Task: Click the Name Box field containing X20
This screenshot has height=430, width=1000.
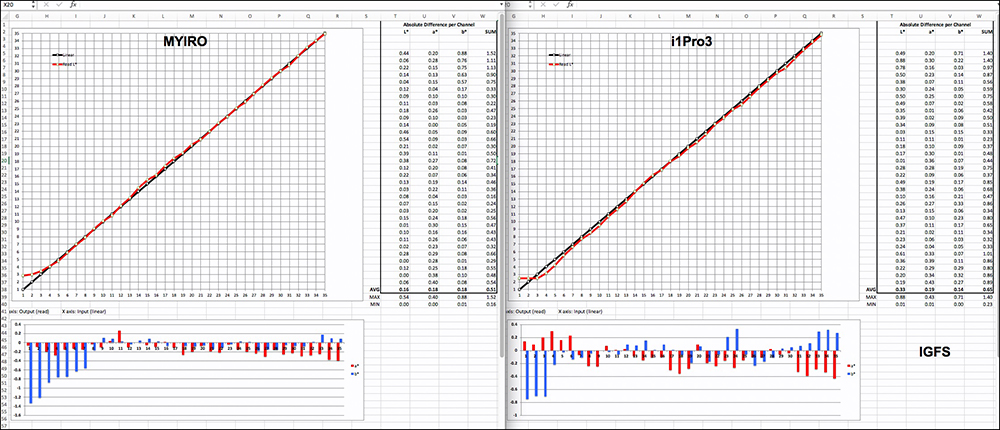Action: 12,5
